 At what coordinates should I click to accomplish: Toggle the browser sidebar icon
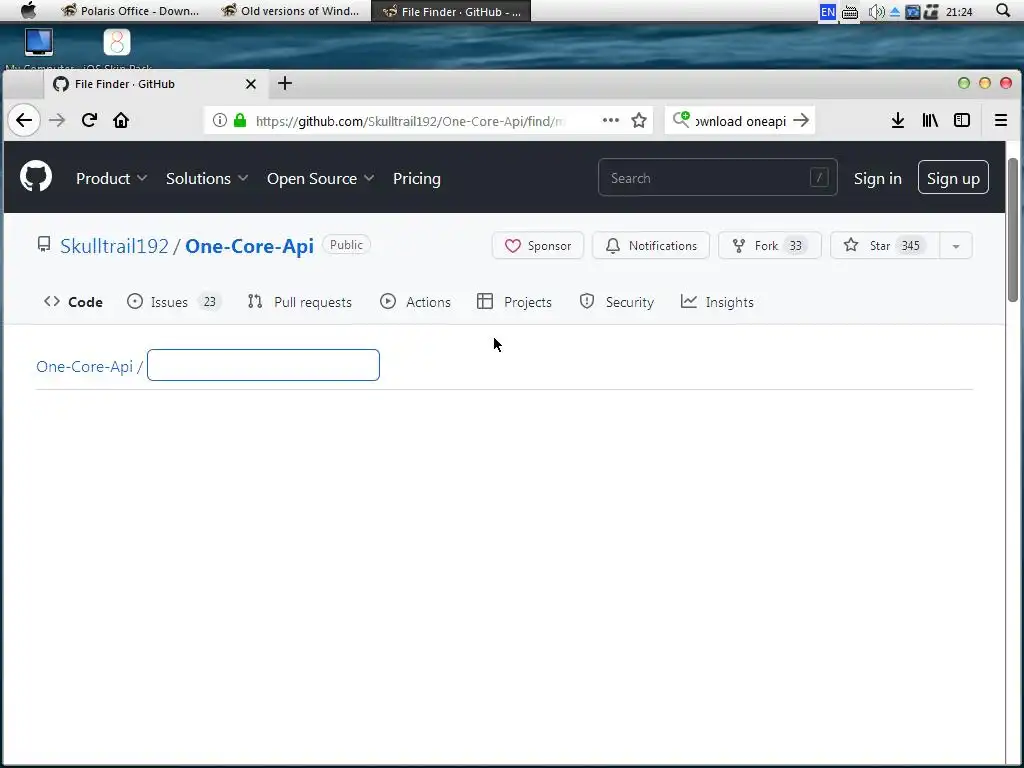(962, 120)
